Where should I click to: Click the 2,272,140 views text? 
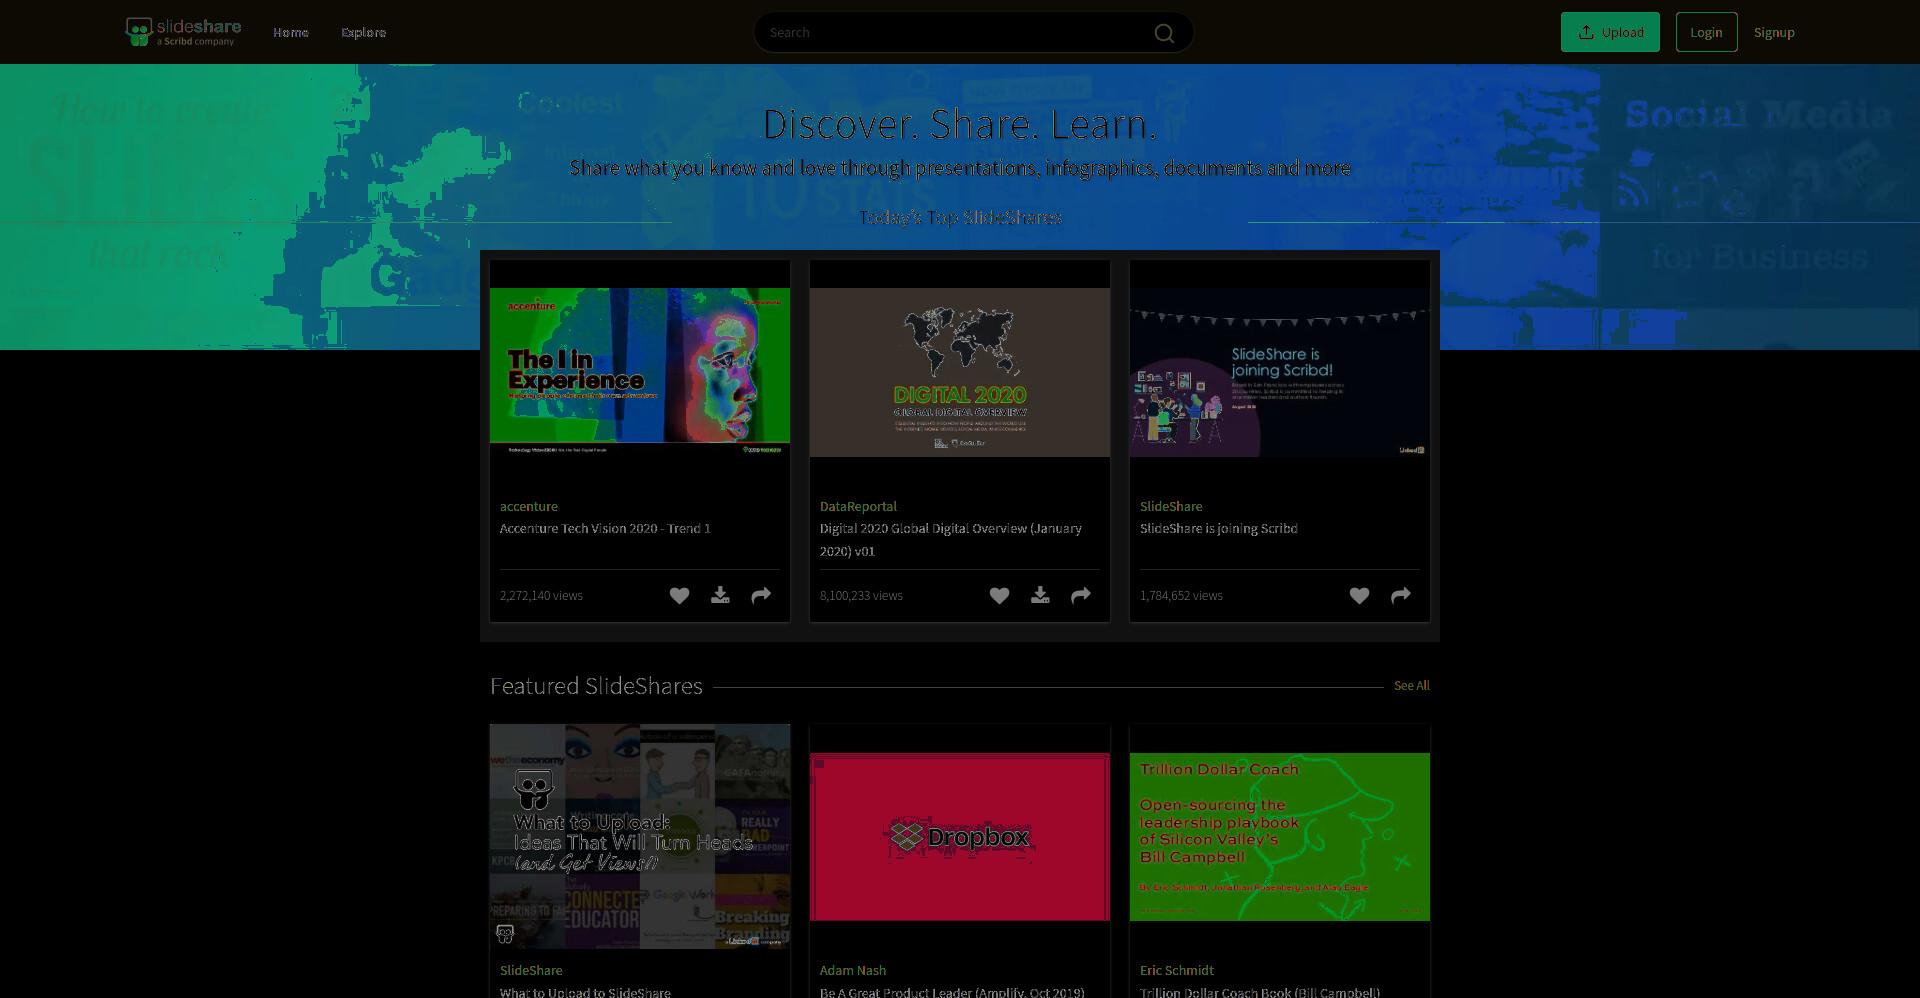(541, 596)
